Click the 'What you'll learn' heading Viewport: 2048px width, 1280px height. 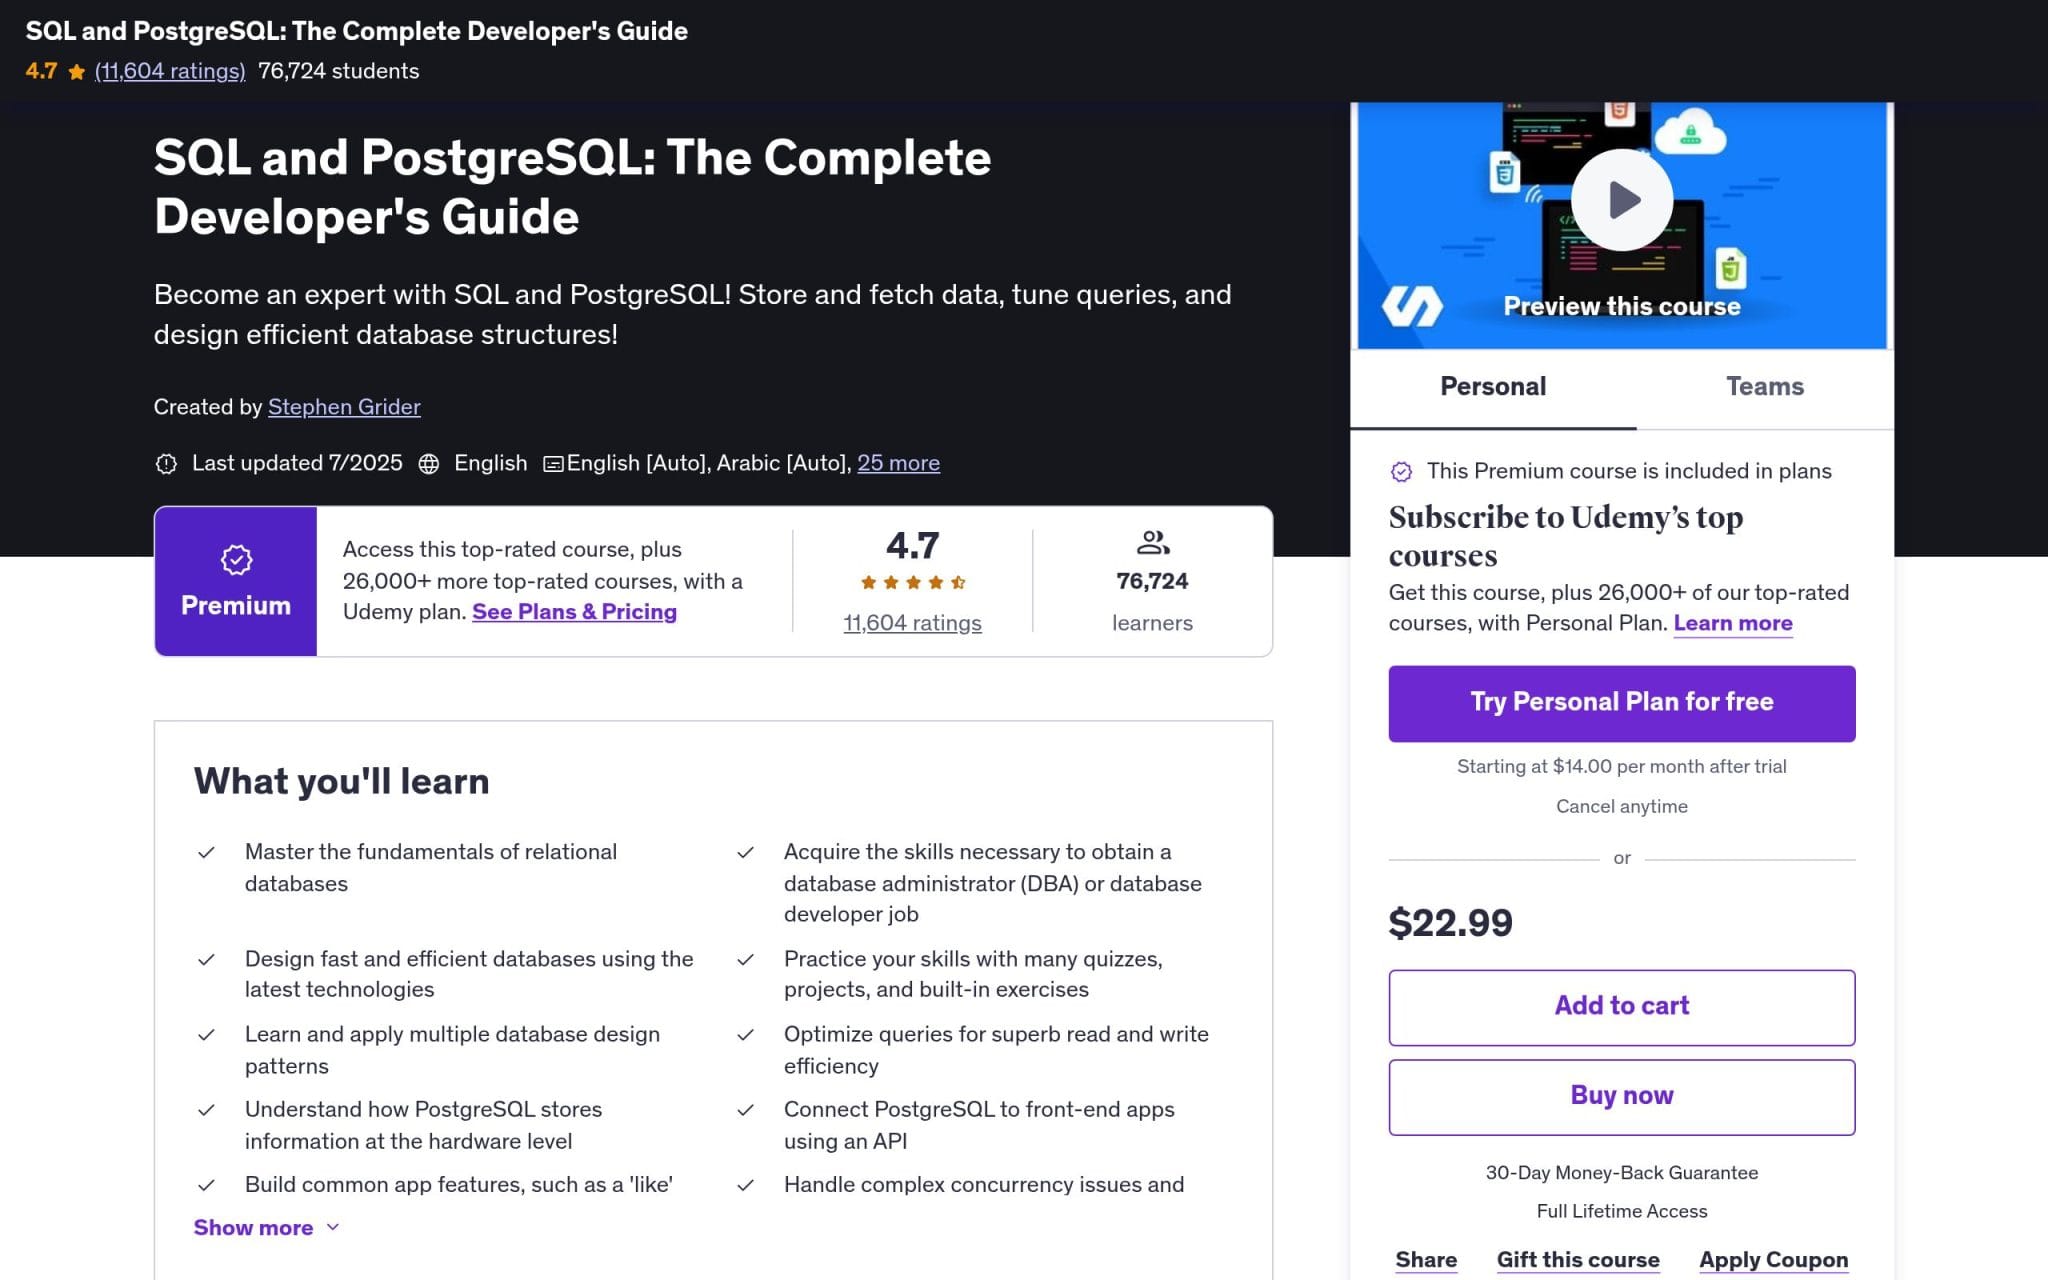tap(341, 781)
